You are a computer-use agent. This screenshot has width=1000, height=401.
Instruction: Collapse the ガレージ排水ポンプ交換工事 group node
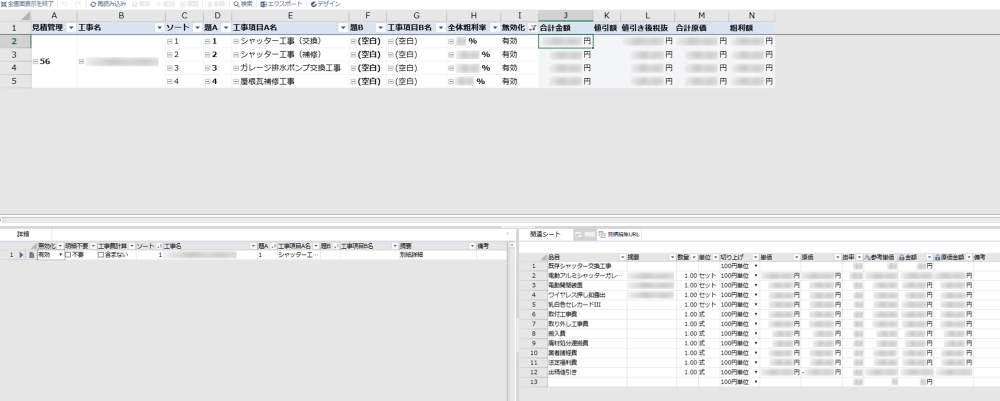235,68
